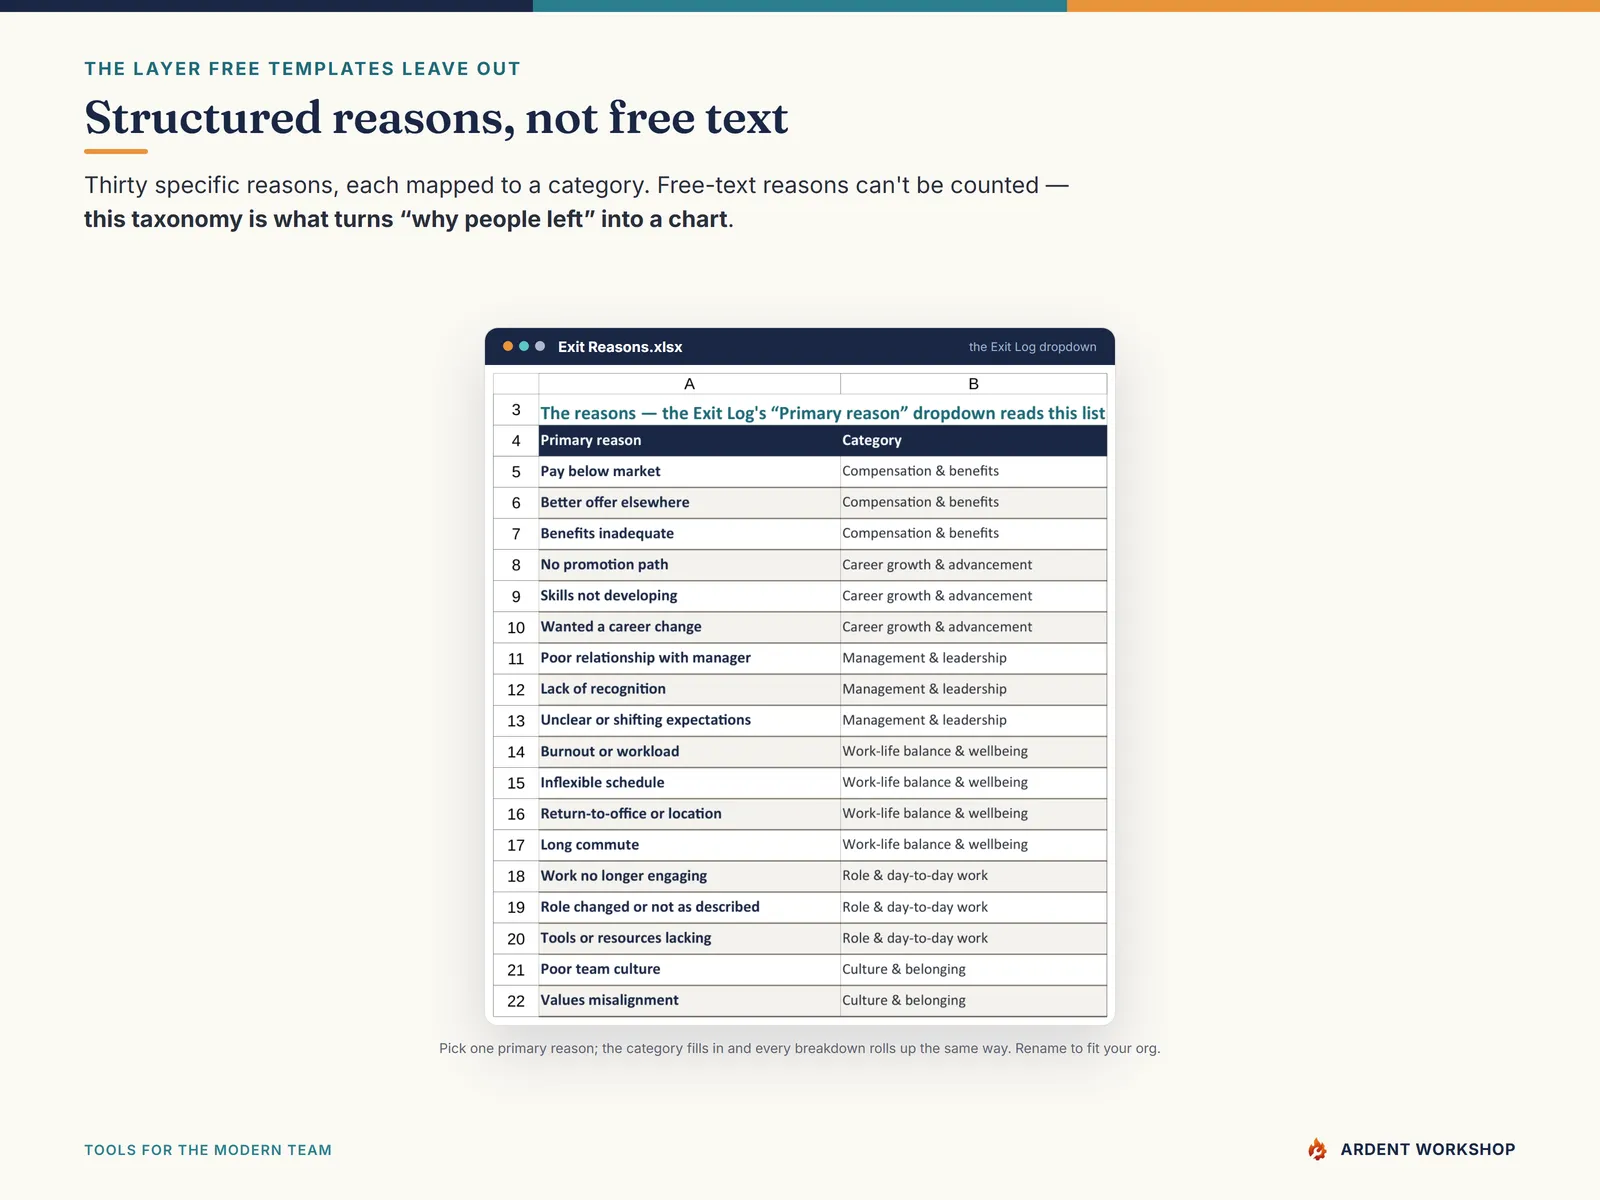Click the 'Category' header cell

[973, 441]
